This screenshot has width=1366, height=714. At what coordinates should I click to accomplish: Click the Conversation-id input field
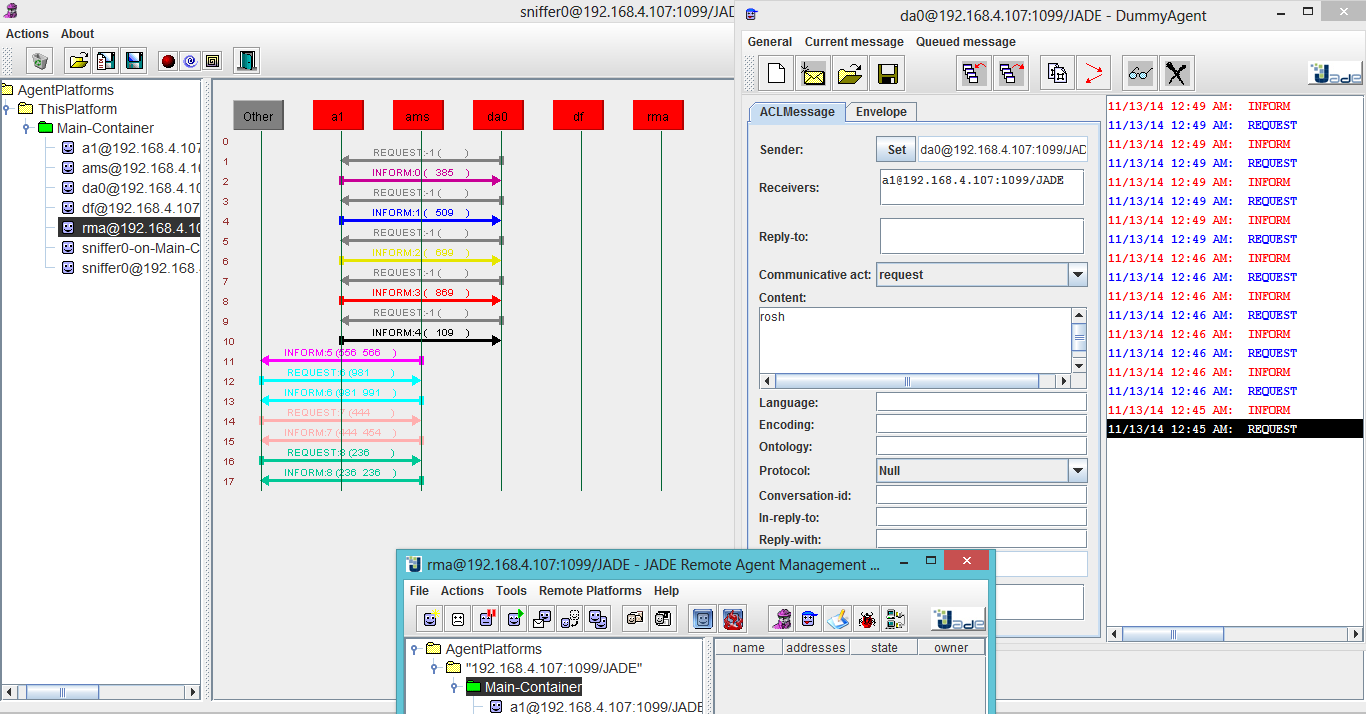click(981, 495)
